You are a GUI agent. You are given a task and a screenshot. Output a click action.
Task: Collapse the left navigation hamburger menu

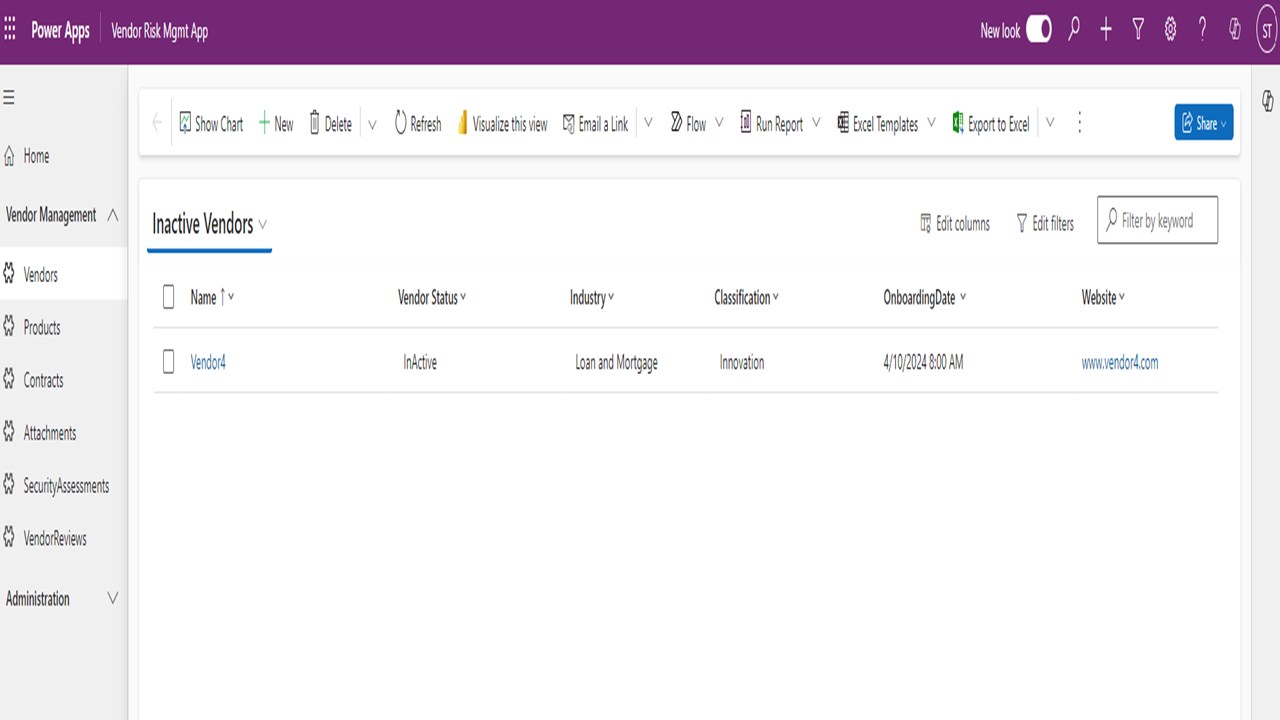click(8, 97)
